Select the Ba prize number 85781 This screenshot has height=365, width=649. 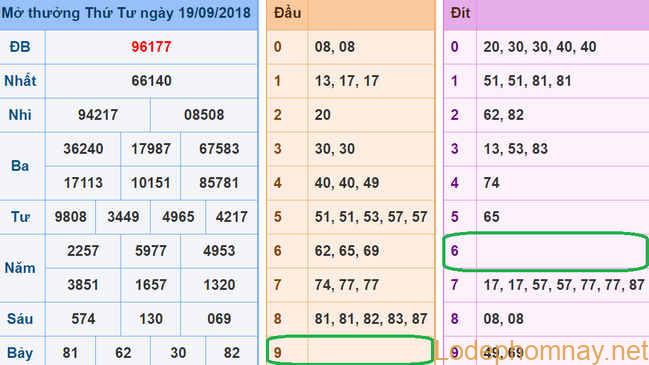click(219, 182)
